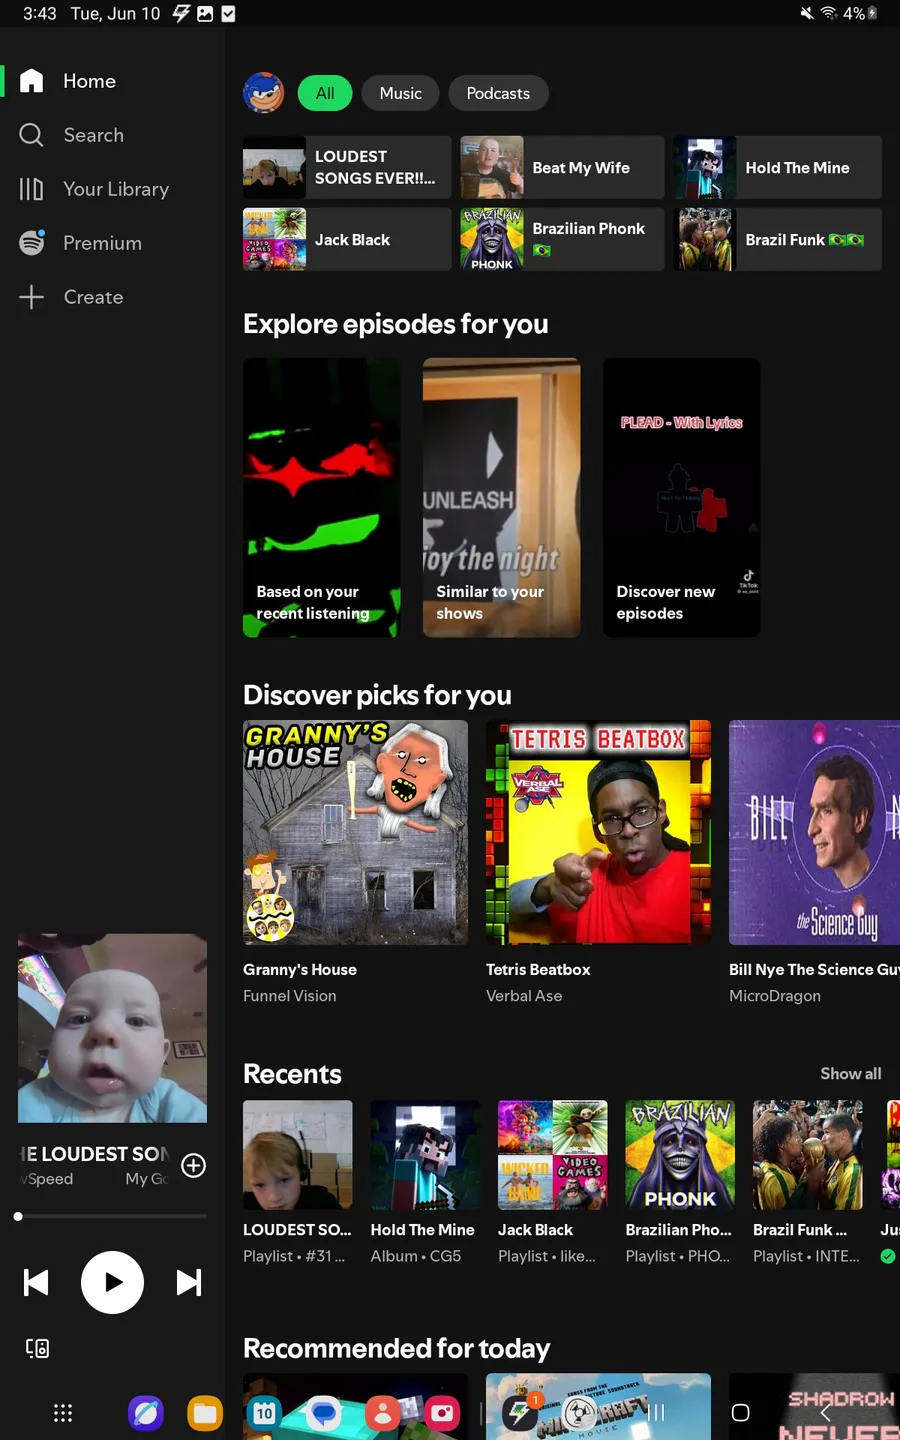Open Your Library in sidebar
Viewport: 900px width, 1440px height.
pyautogui.click(x=94, y=189)
